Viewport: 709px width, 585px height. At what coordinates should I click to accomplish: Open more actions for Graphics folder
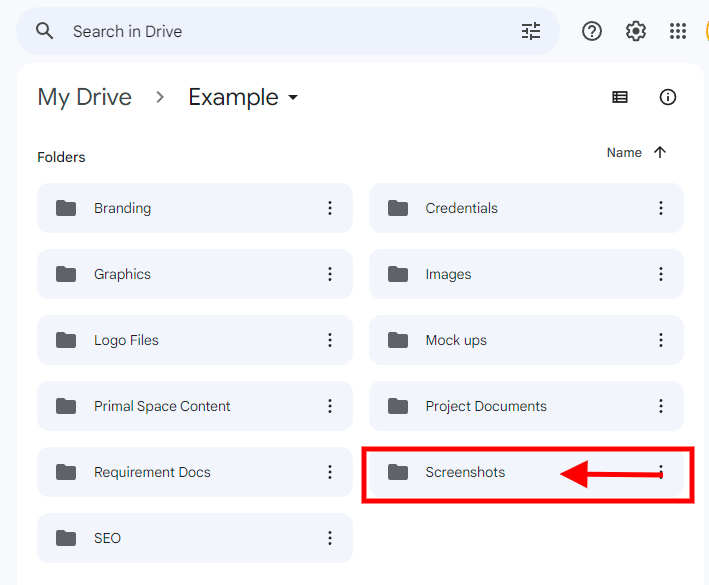(x=330, y=274)
